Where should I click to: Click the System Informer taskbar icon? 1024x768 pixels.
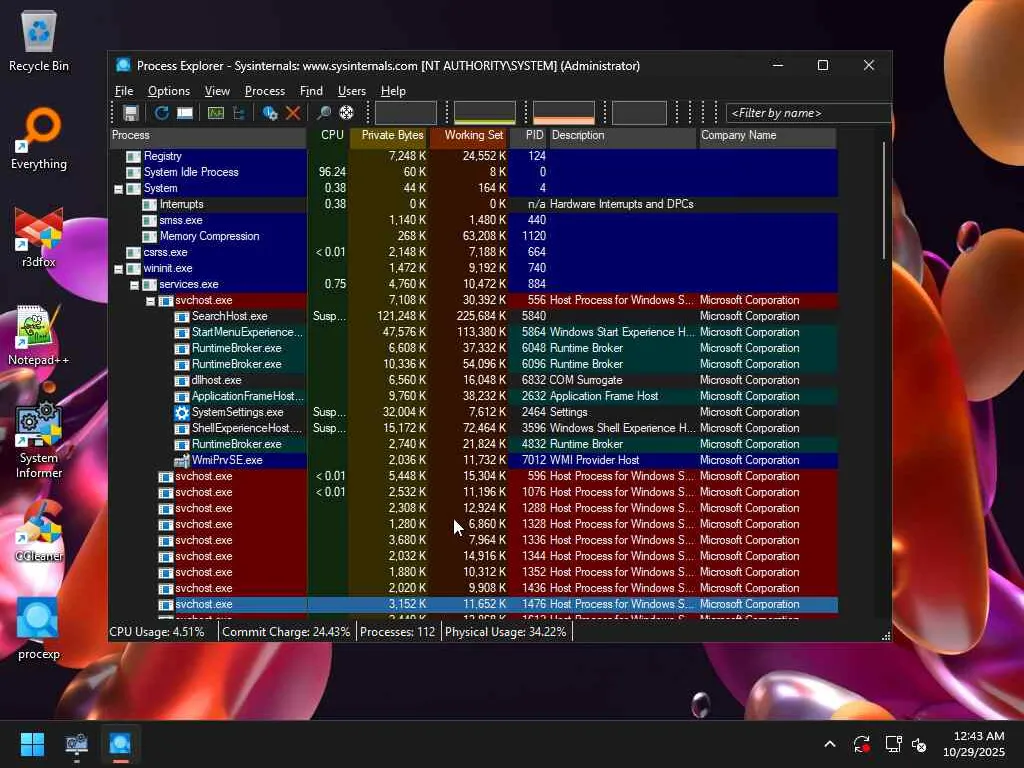[x=76, y=744]
